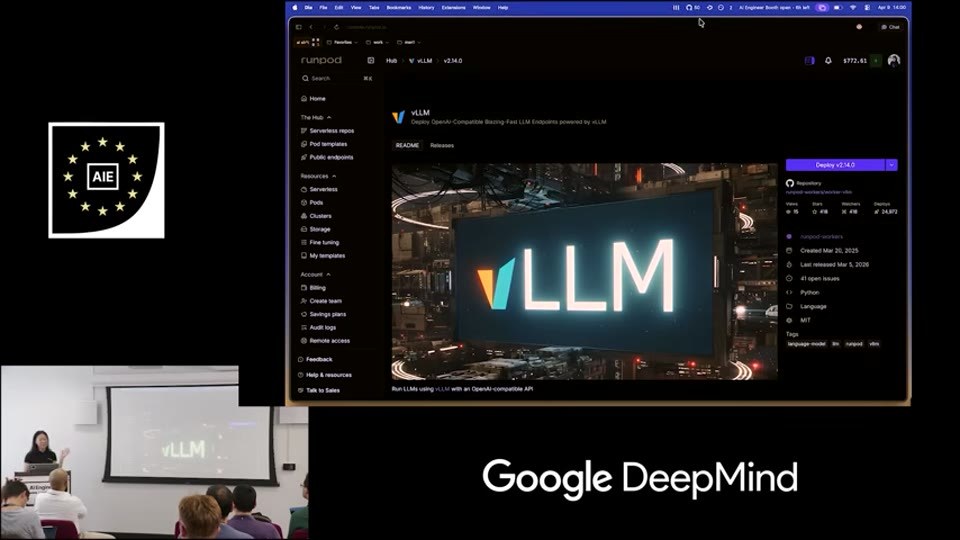Click the purple docs panel icon

809,61
